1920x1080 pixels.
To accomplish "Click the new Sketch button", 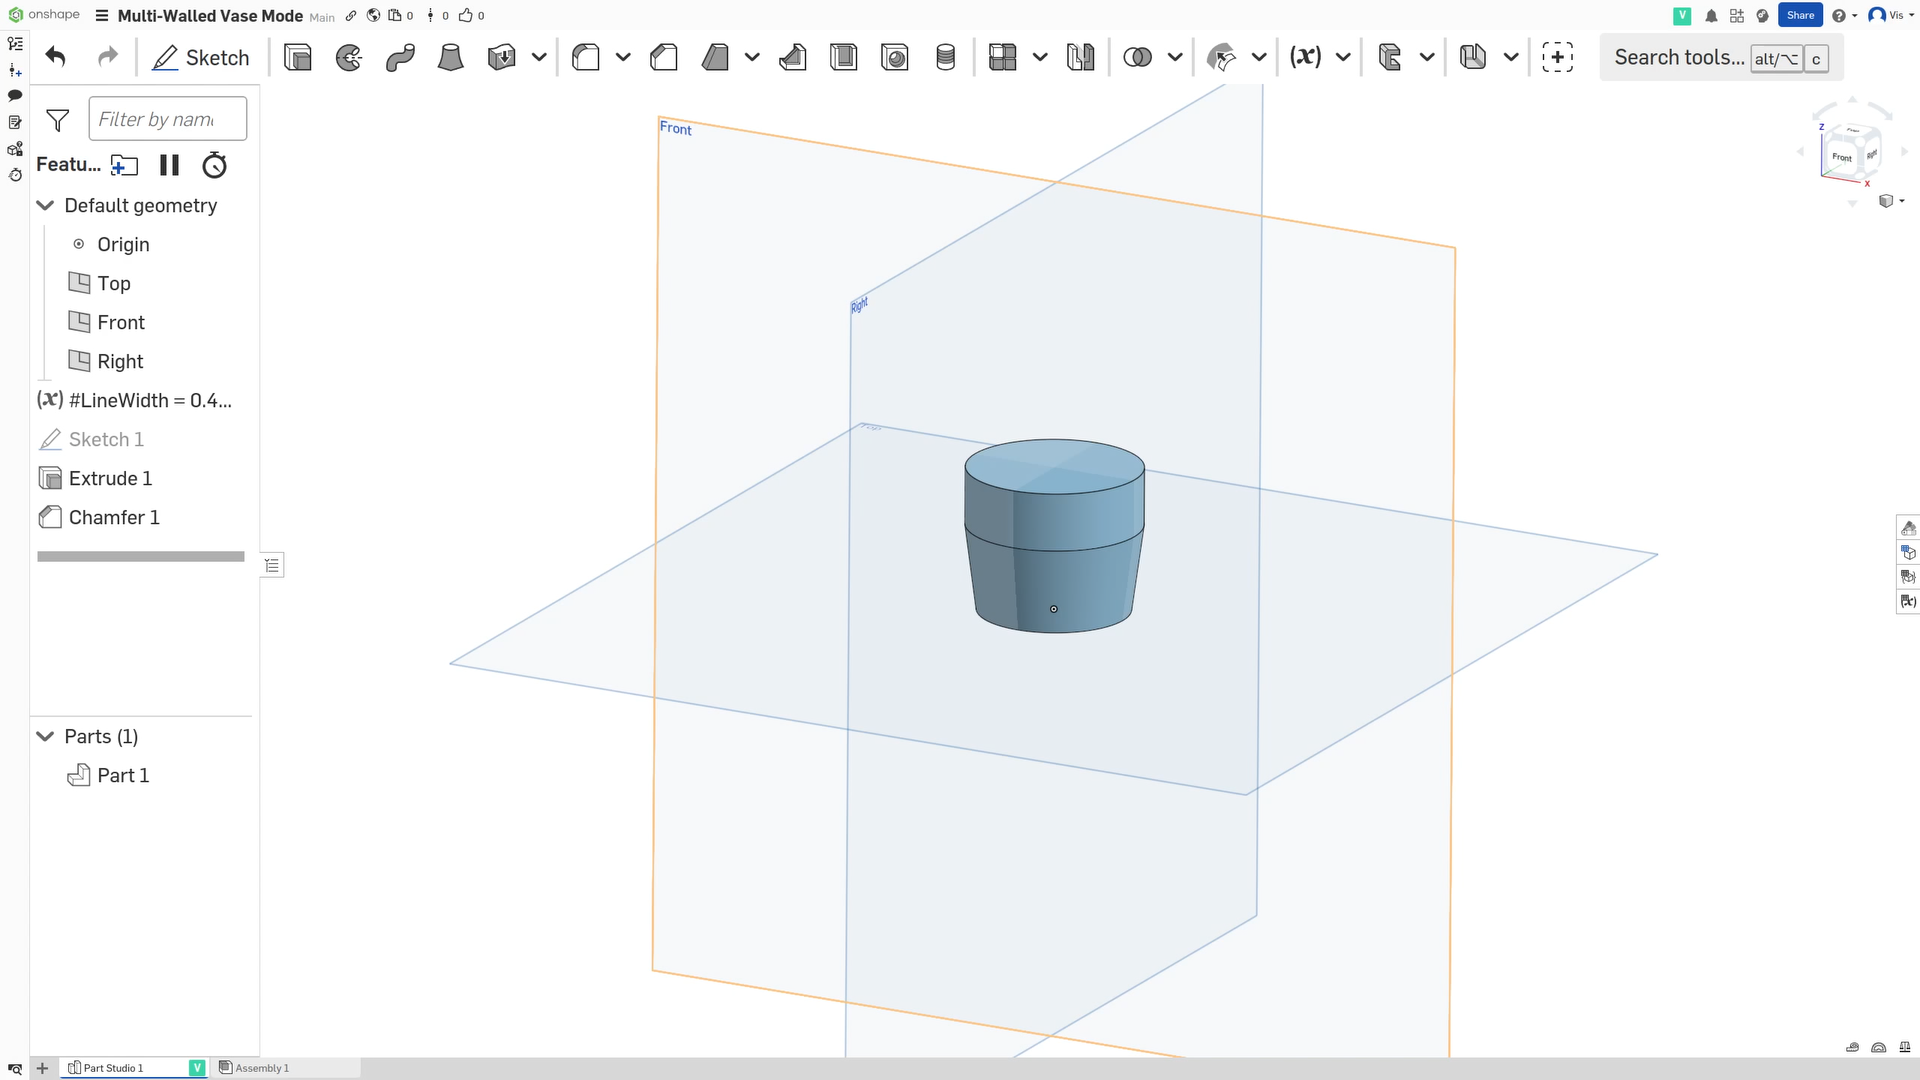I will click(x=201, y=57).
